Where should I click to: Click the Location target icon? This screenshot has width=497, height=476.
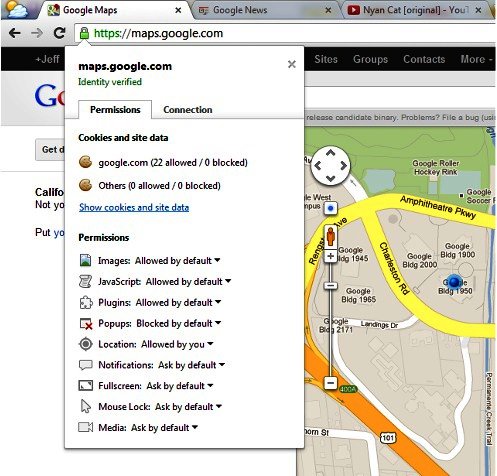86,344
